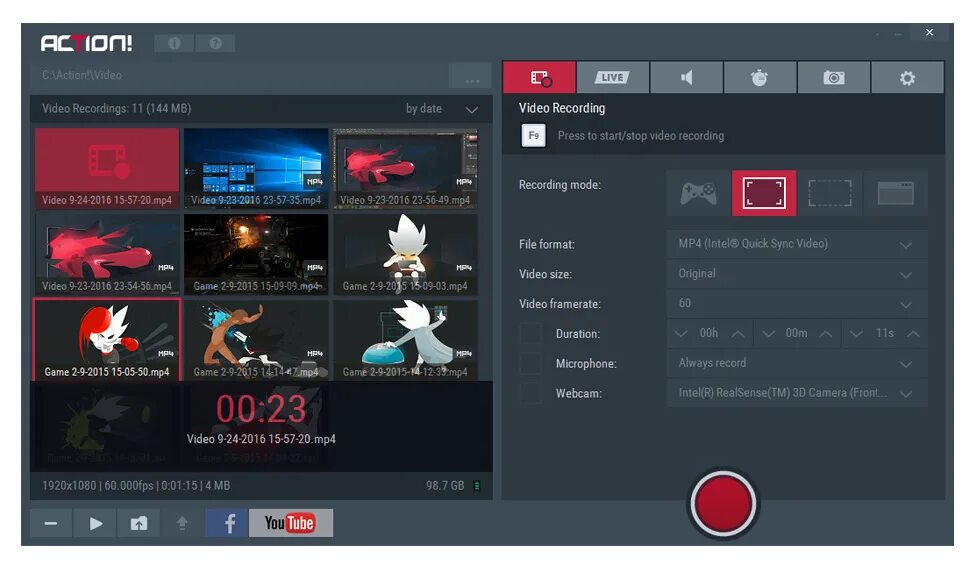Click the info icon next to the Action! logo
975x574 pixels.
(x=174, y=43)
